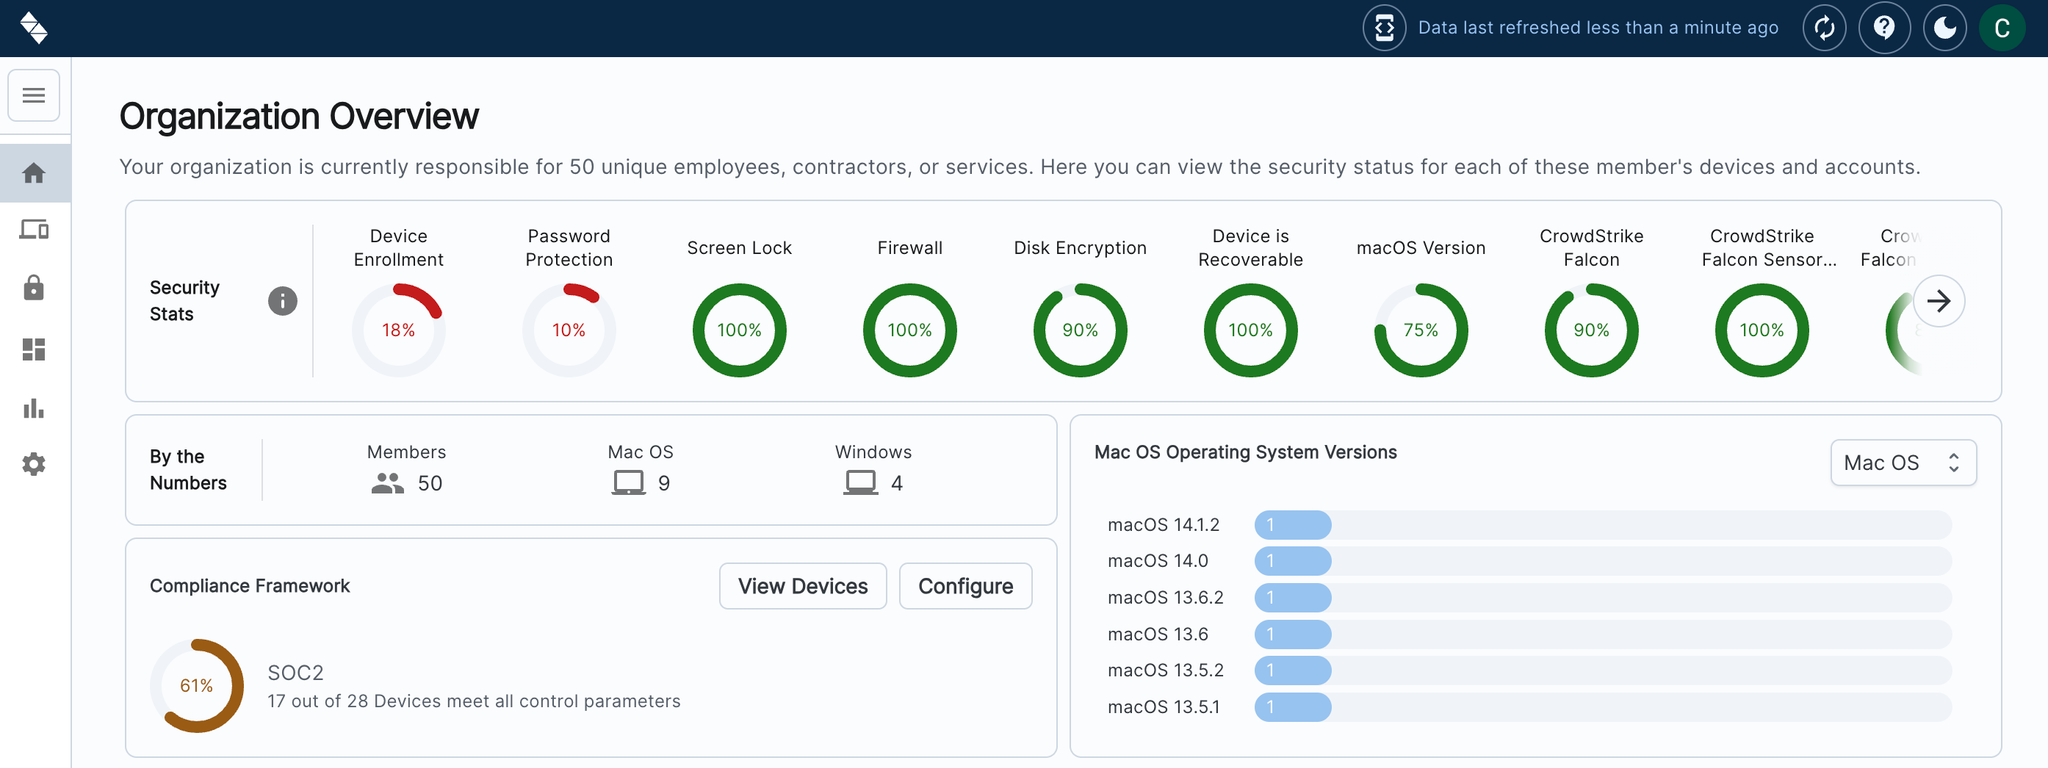The width and height of the screenshot is (2048, 768).
Task: Click the View Devices button
Action: click(x=802, y=586)
